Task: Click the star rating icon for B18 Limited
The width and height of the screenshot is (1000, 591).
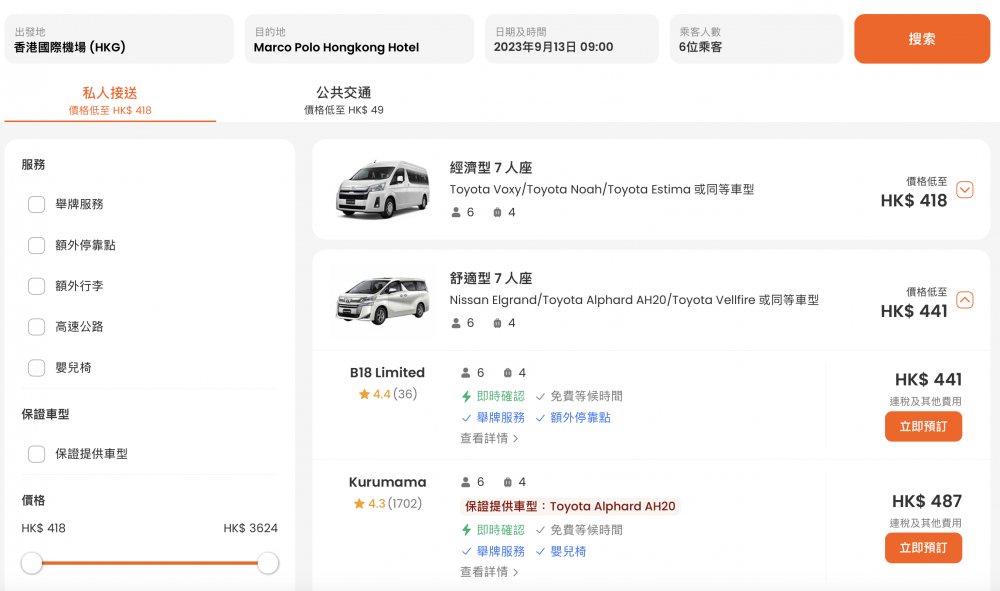Action: click(364, 394)
